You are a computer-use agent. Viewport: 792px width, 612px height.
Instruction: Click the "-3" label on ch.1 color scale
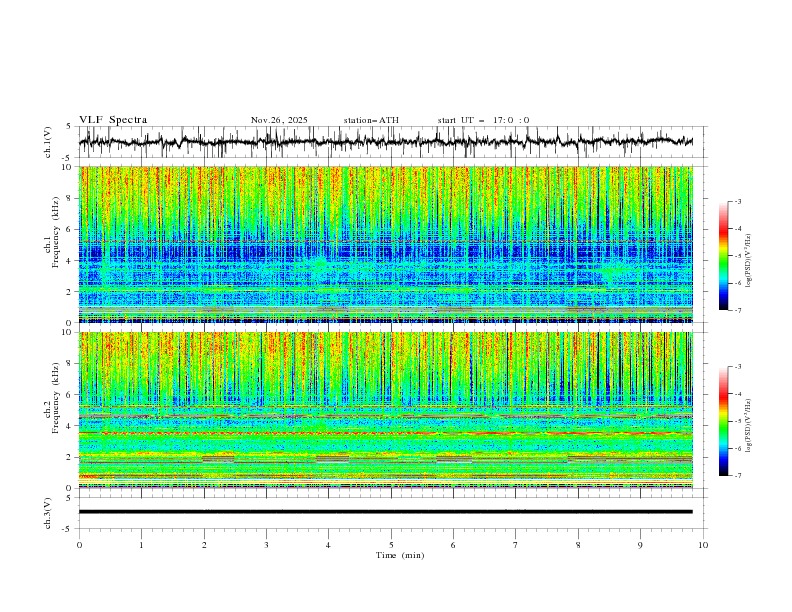[737, 201]
